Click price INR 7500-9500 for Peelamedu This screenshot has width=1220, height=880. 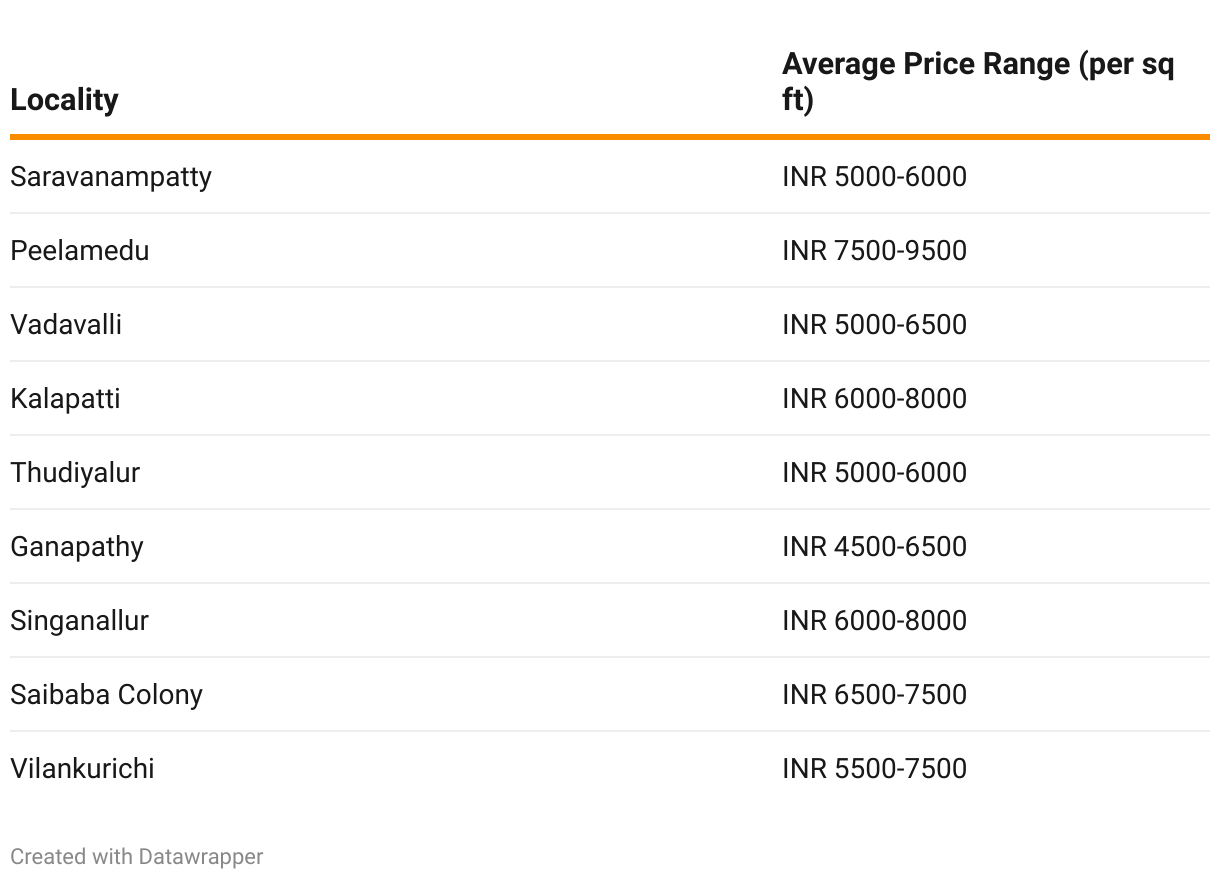(x=874, y=251)
